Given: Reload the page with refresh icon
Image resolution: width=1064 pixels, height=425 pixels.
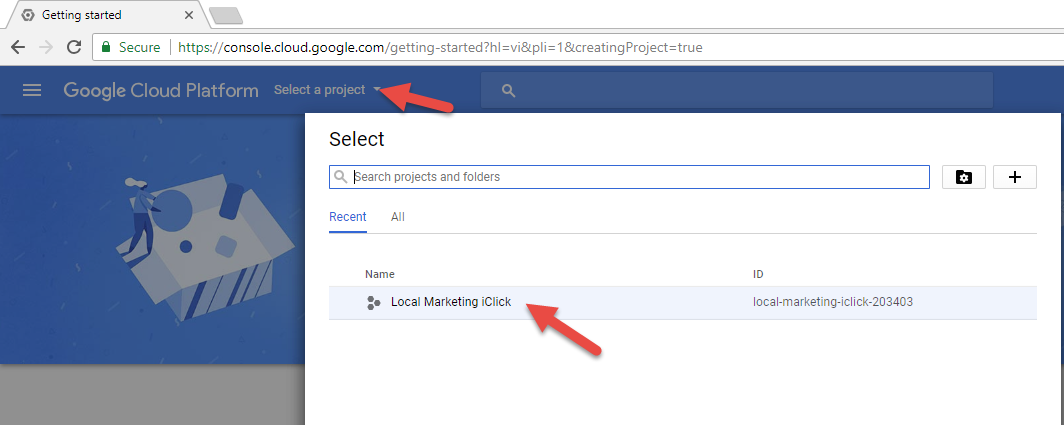Looking at the screenshot, I should [x=74, y=48].
